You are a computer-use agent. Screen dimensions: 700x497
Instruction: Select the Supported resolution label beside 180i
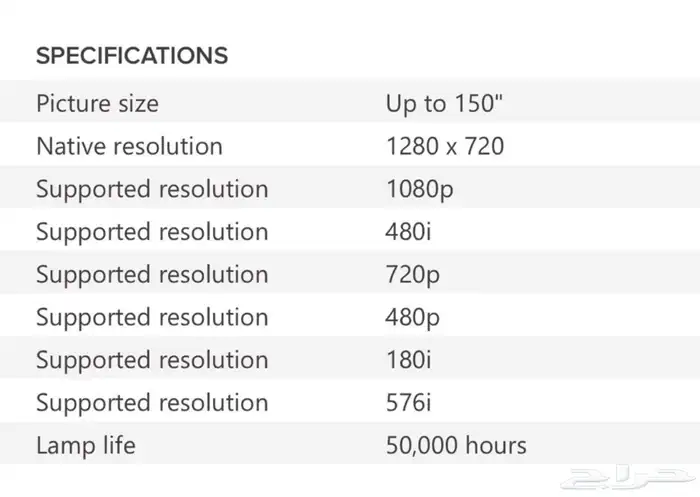(152, 360)
